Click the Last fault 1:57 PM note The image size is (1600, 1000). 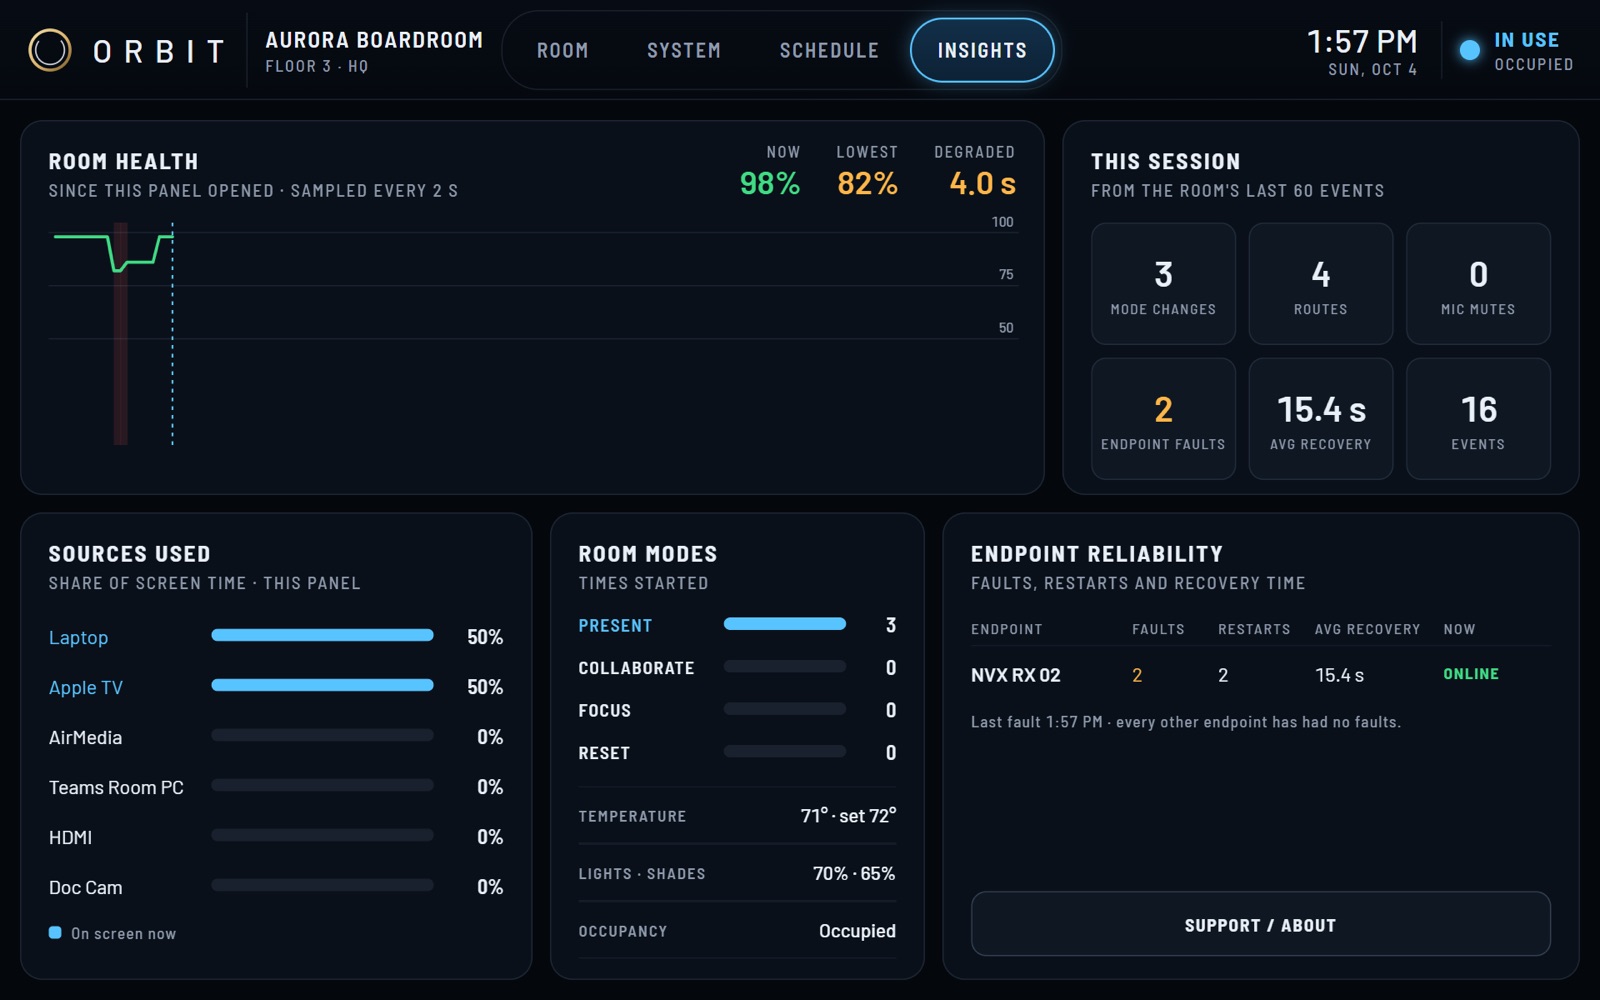pos(1186,722)
